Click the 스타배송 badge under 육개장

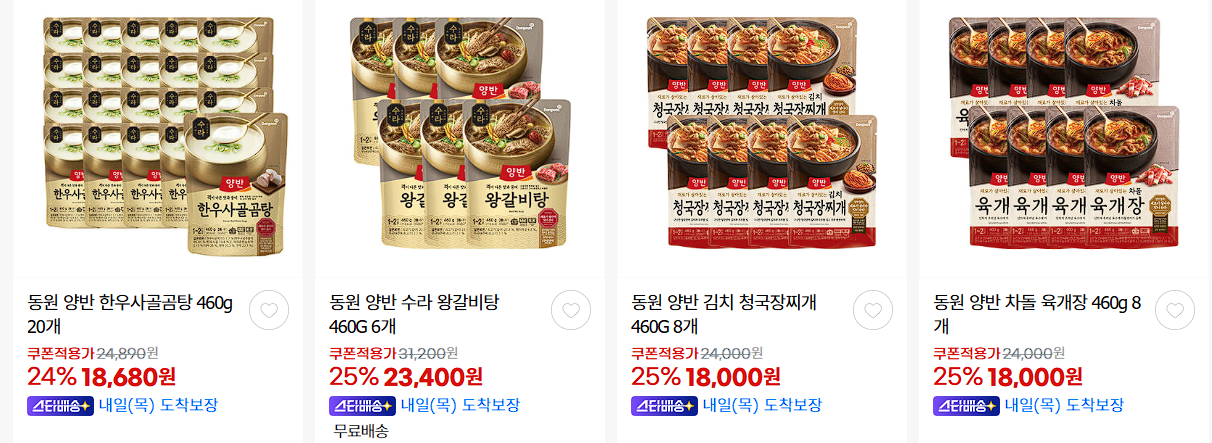point(966,405)
